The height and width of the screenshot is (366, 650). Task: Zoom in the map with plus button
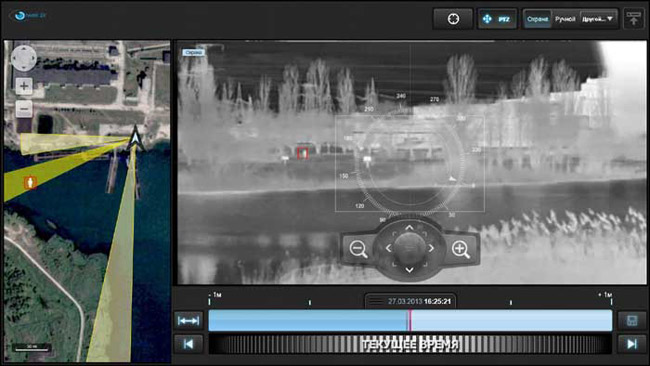click(24, 86)
